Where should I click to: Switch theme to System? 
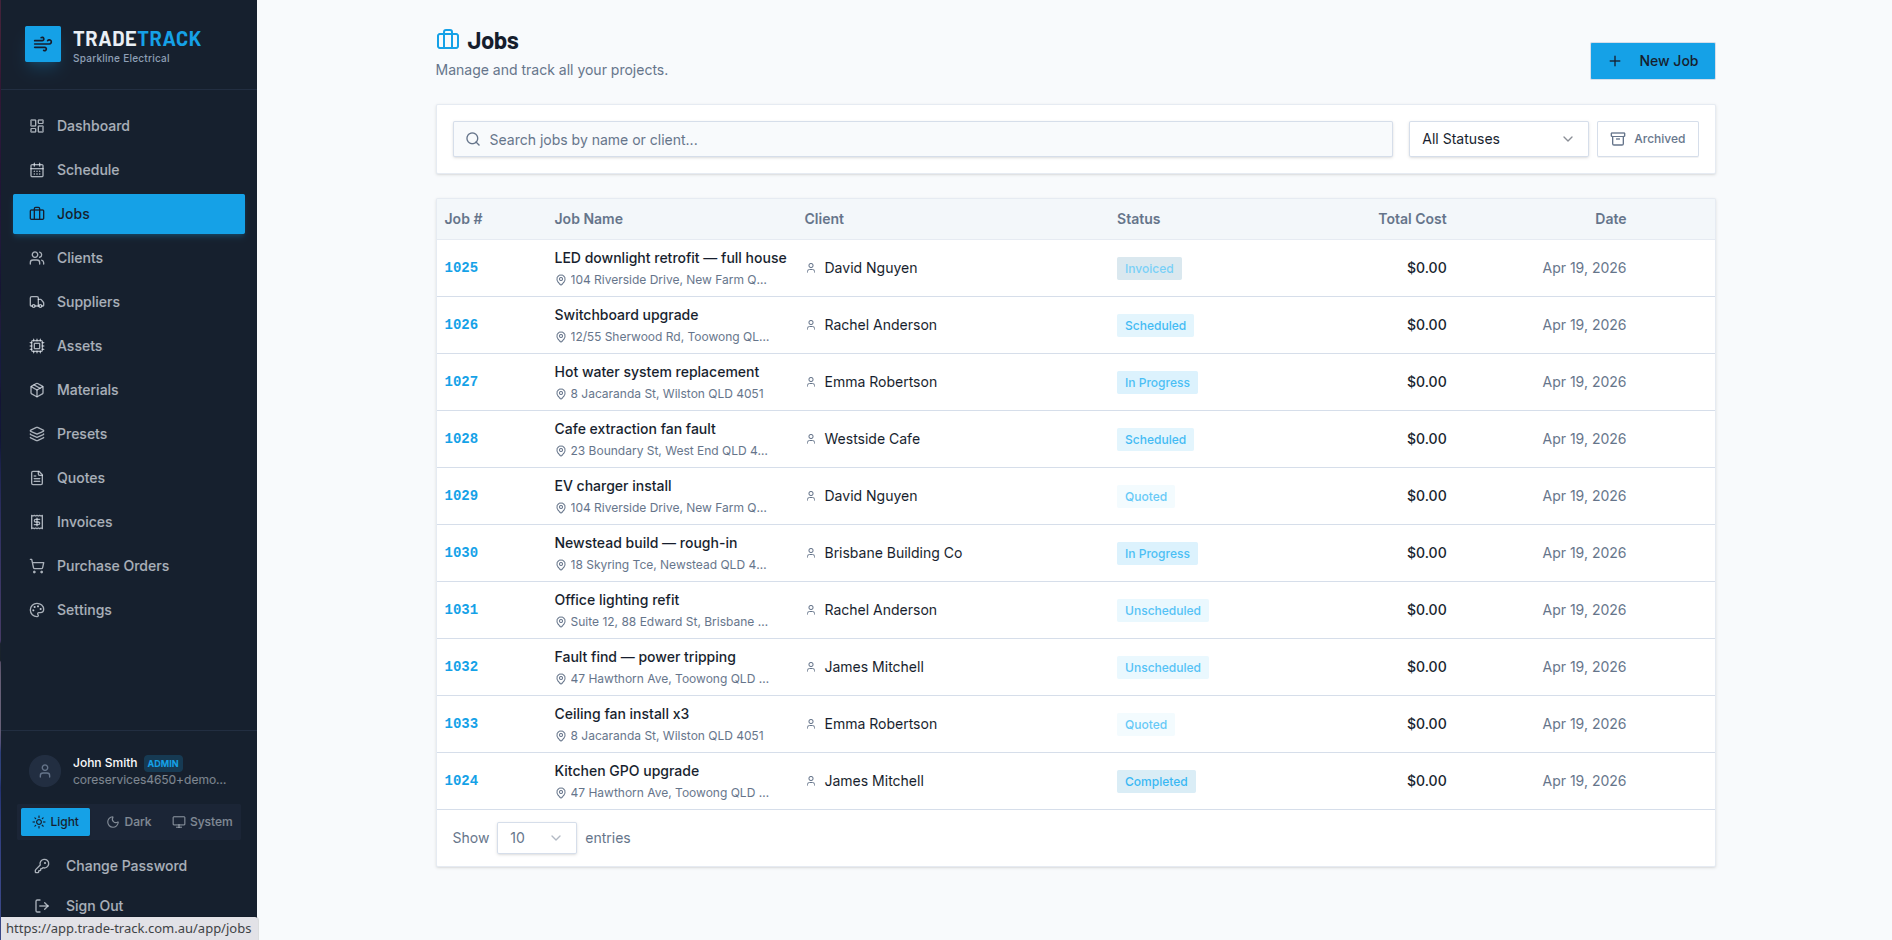(x=202, y=822)
